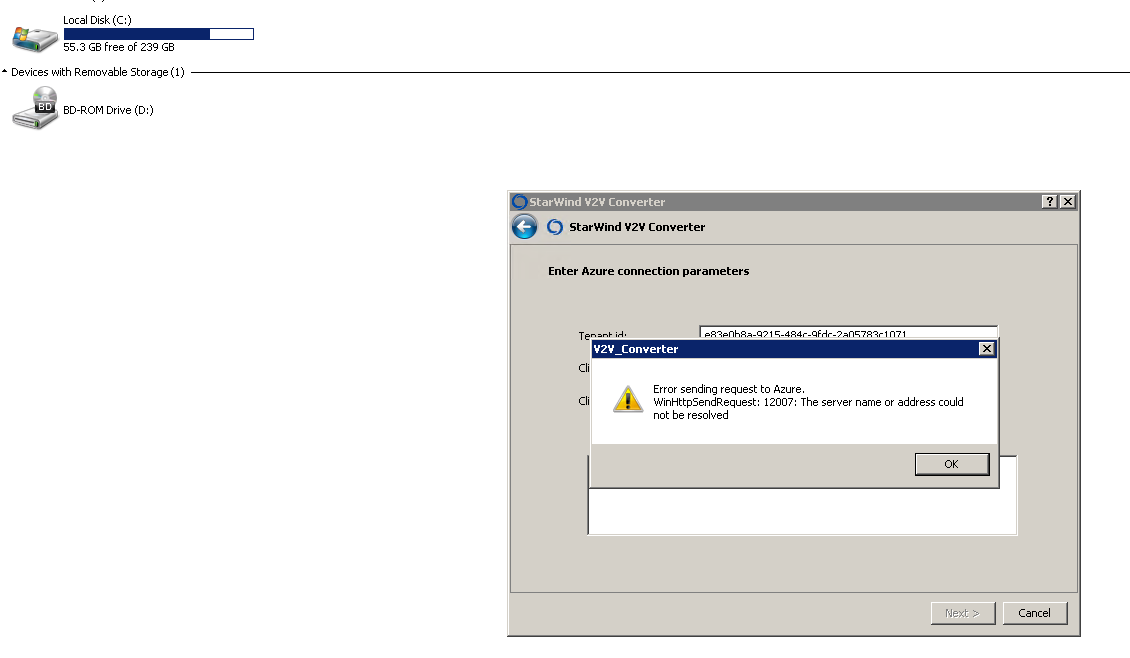The width and height of the screenshot is (1130, 658).
Task: Select the BD-ROM Drive (D:) icon
Action: (x=35, y=109)
